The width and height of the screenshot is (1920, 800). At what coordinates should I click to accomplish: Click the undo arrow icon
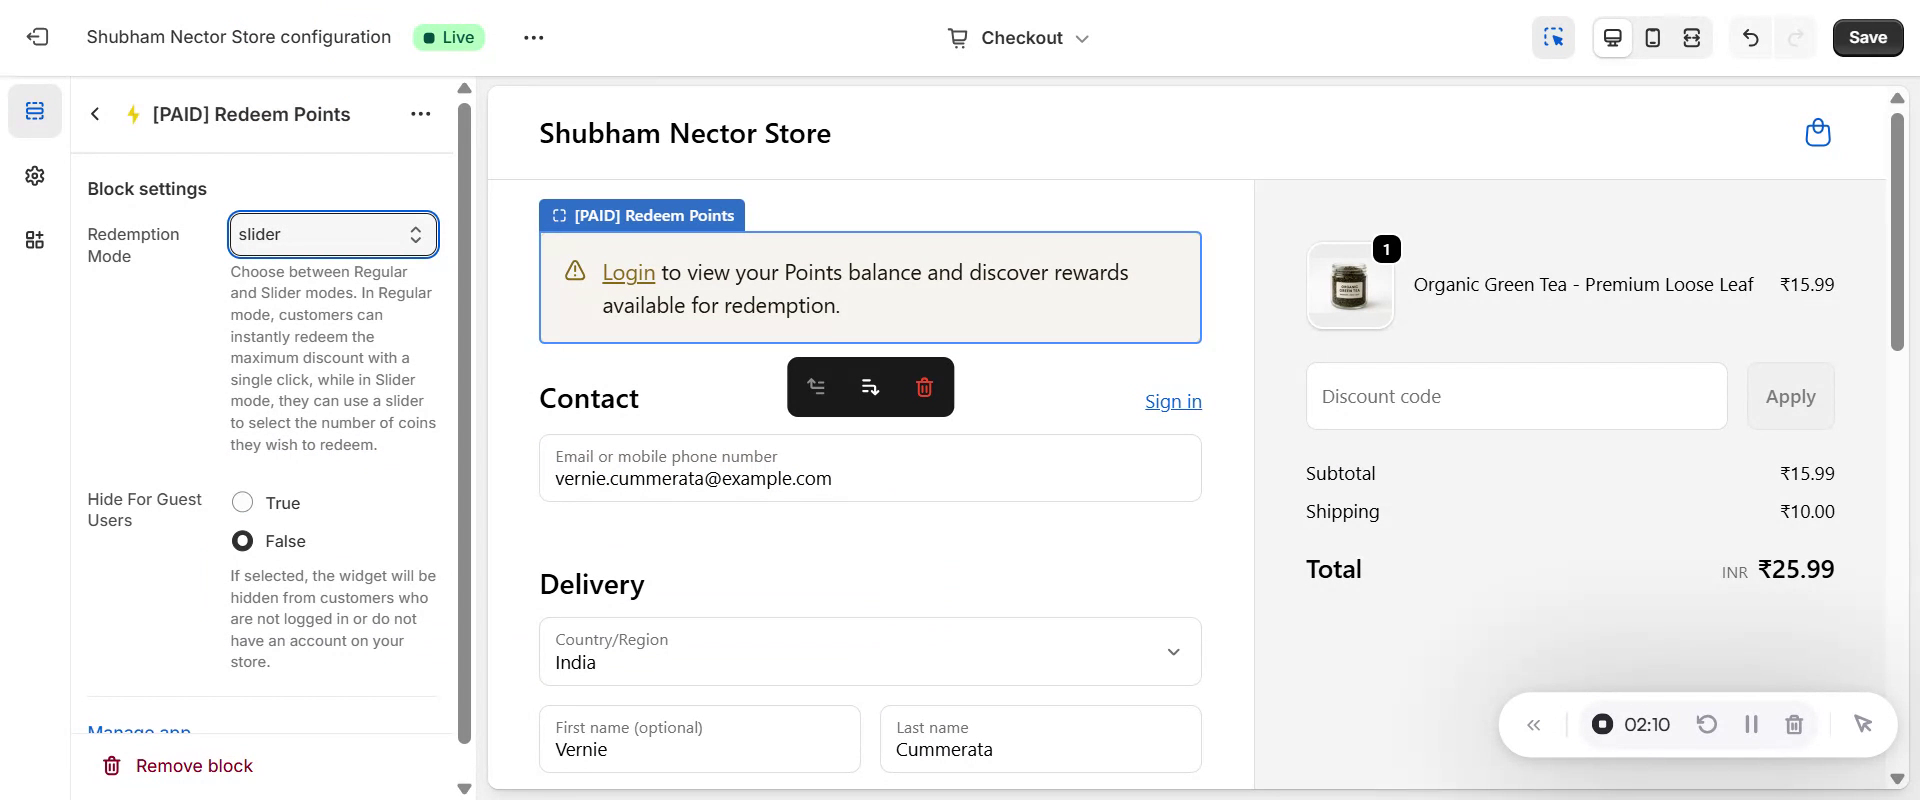[x=1750, y=37]
